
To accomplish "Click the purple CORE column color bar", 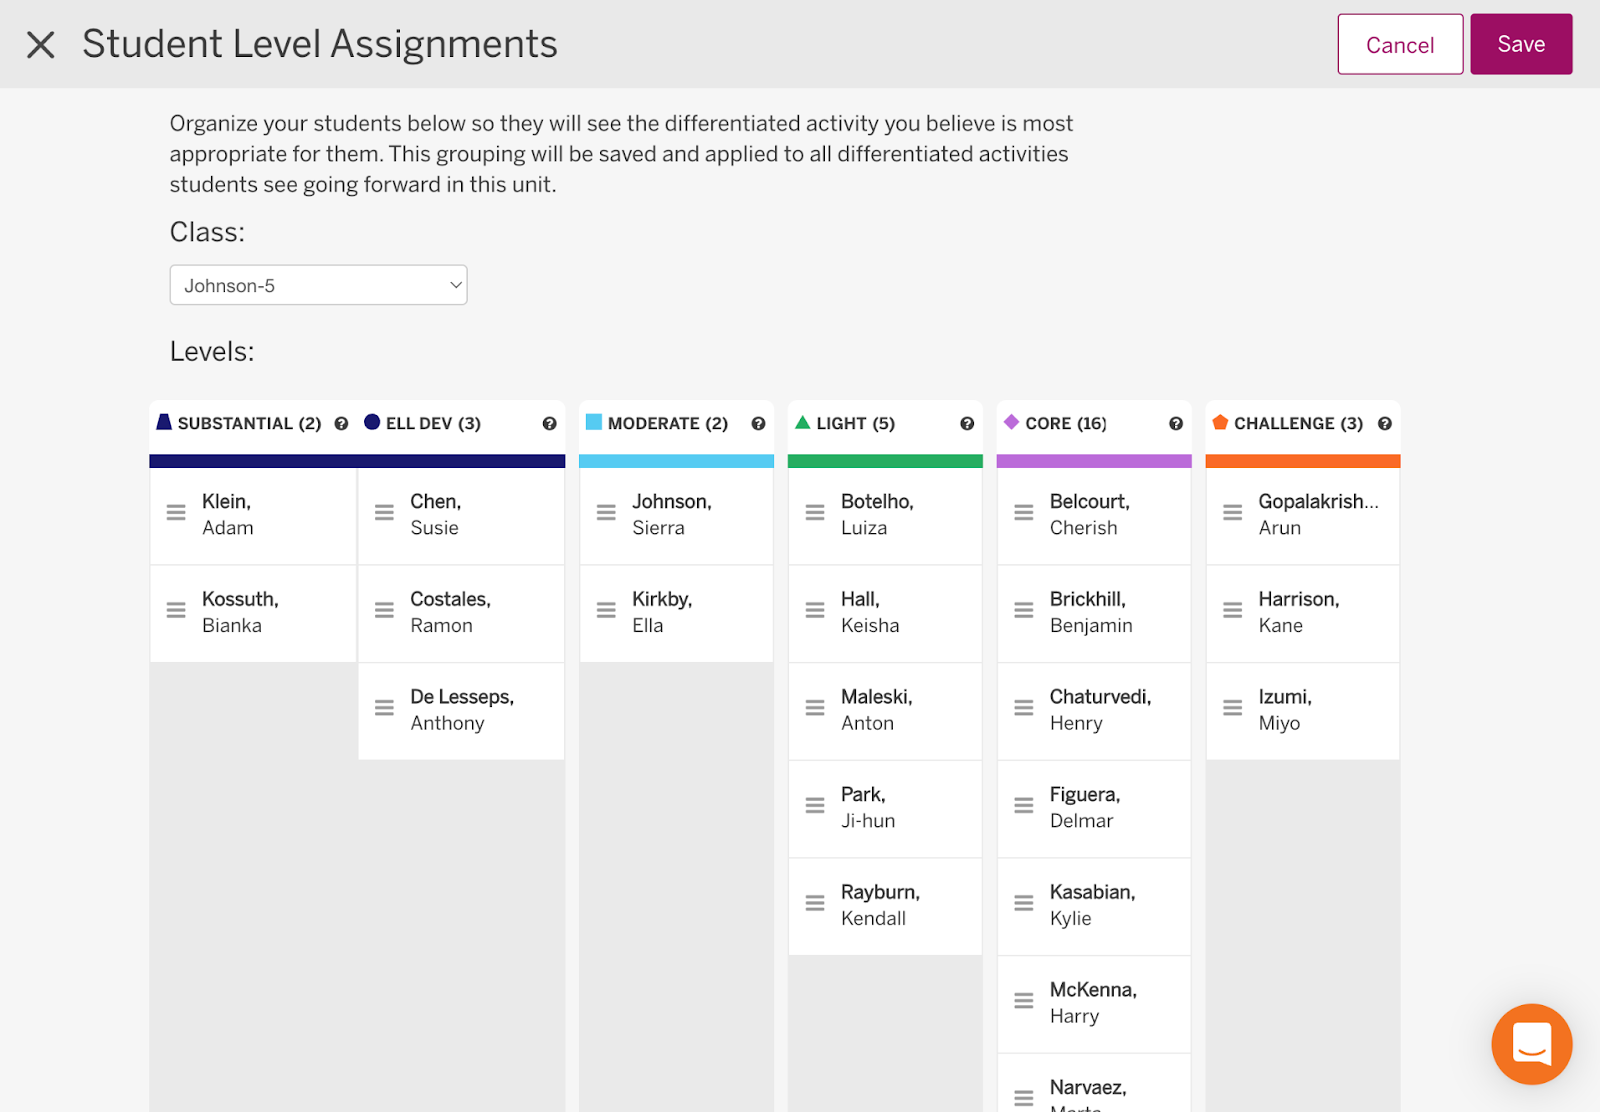I will click(1094, 460).
